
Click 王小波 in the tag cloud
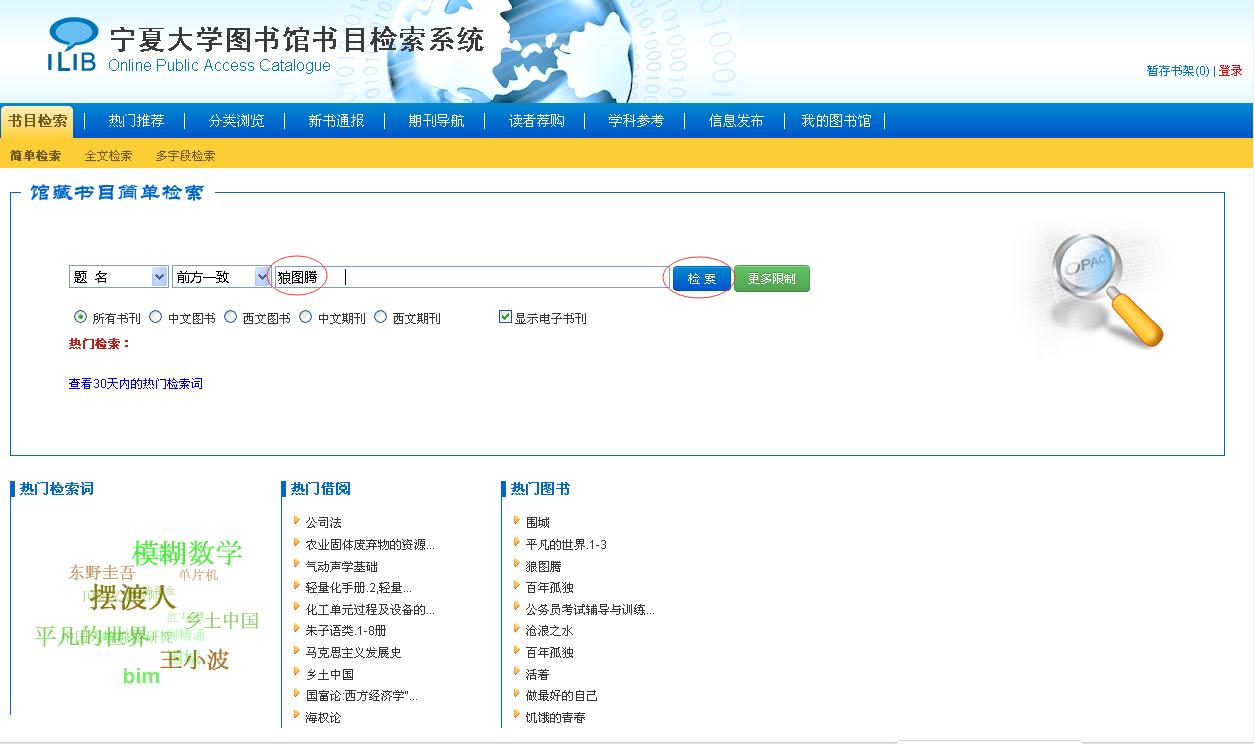click(x=195, y=659)
